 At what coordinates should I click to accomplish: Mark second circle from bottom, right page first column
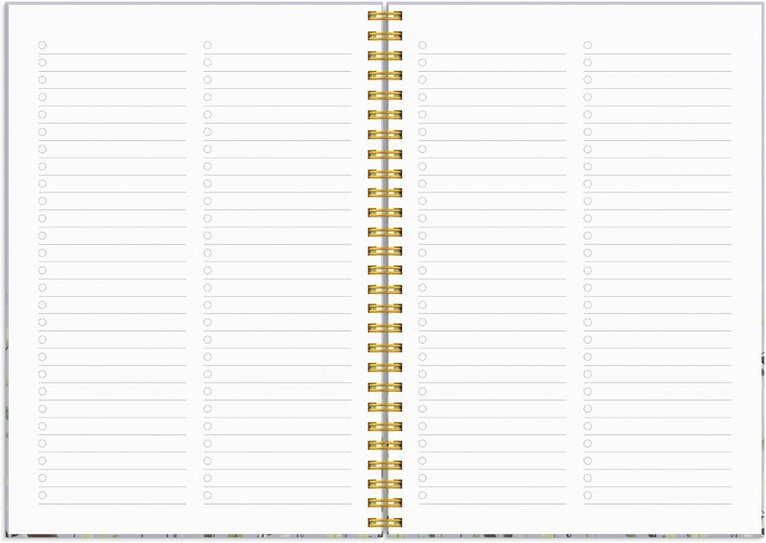coord(422,478)
